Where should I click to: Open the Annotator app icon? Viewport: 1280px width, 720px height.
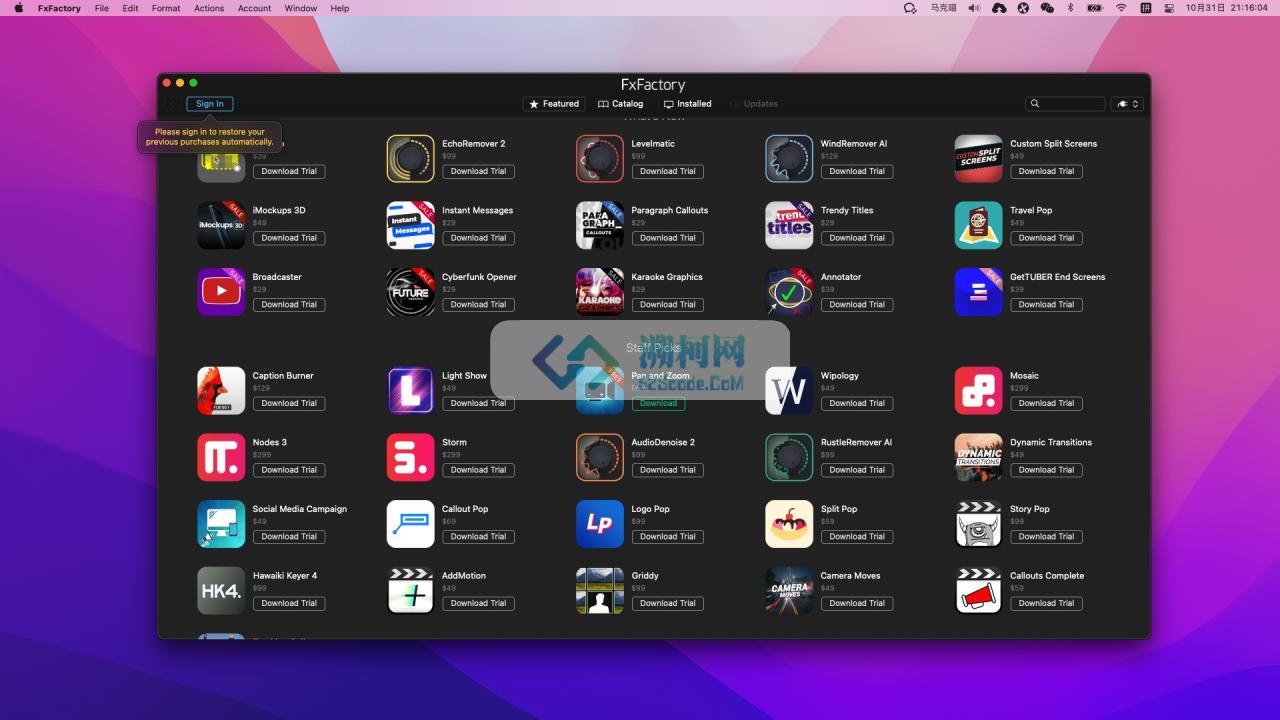click(789, 291)
